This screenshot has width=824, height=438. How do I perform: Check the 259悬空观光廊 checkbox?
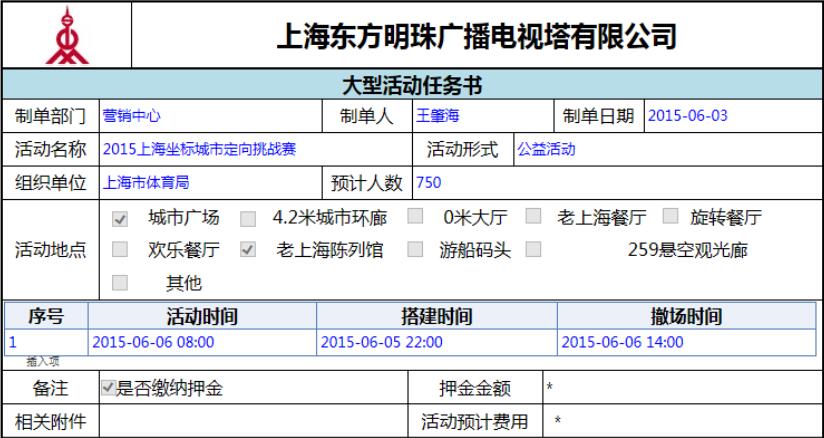(533, 249)
